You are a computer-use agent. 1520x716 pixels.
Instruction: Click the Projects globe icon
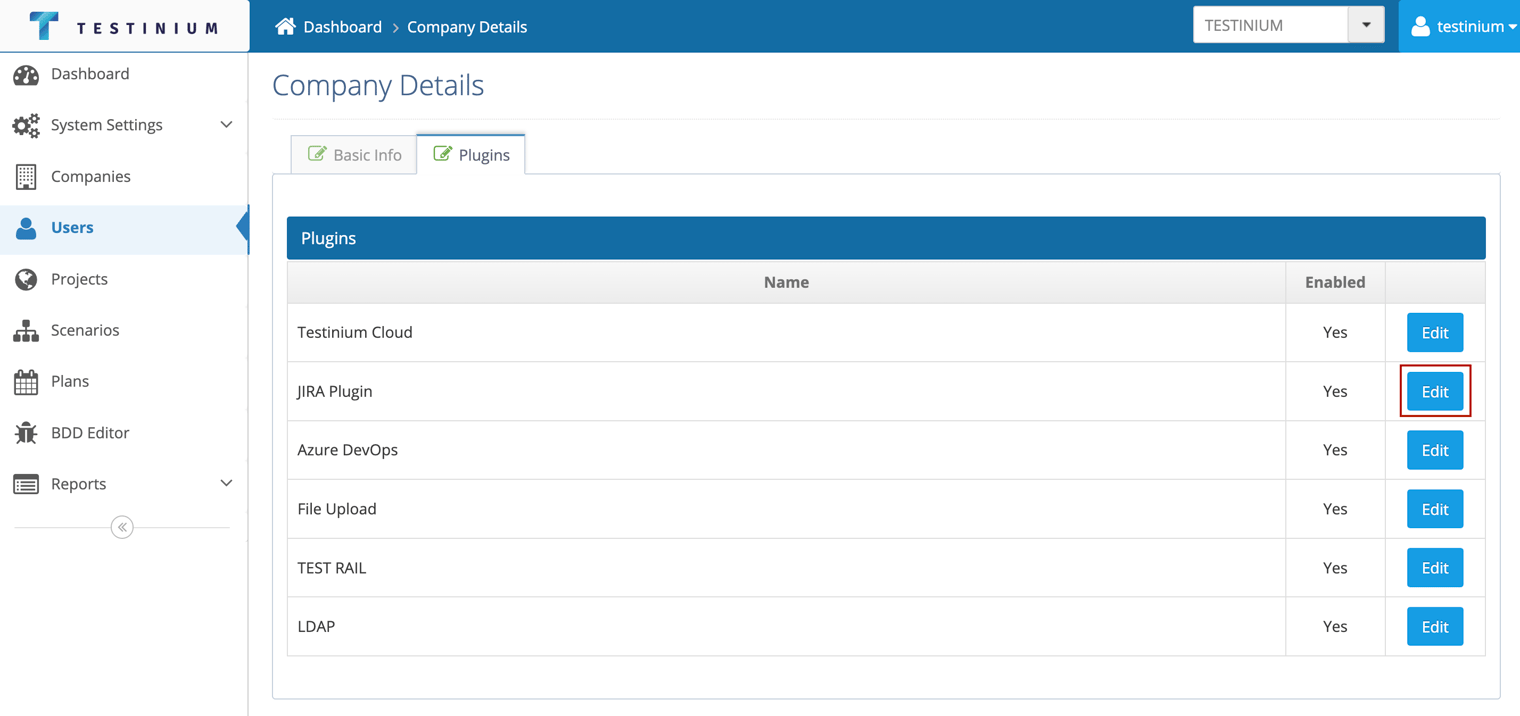pyautogui.click(x=26, y=279)
